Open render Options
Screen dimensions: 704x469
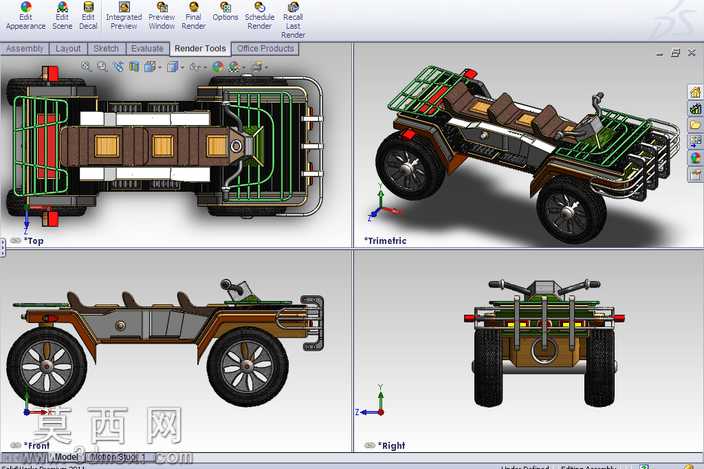(x=225, y=12)
